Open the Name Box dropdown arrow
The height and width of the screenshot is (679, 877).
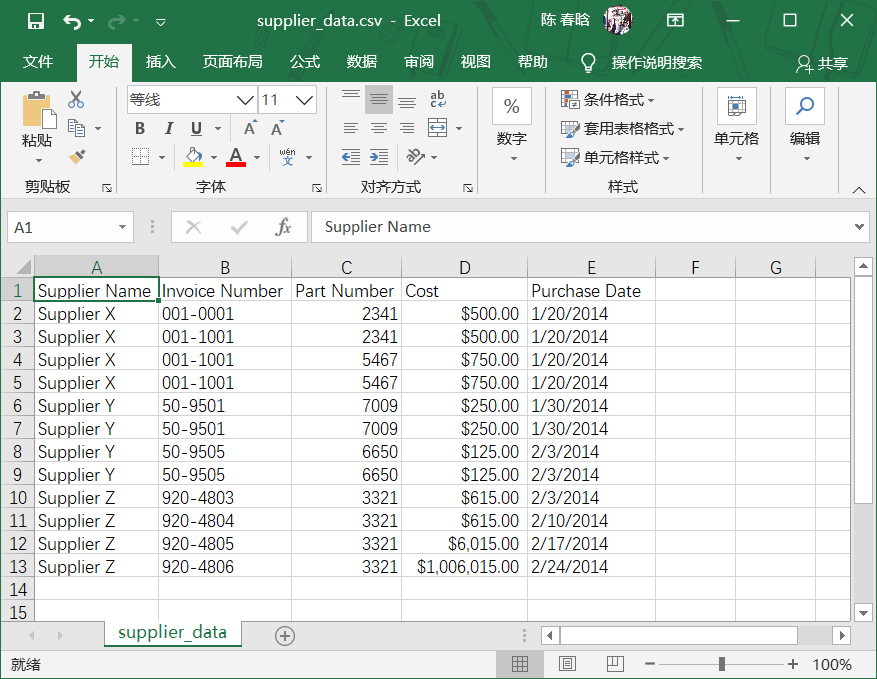coord(122,227)
